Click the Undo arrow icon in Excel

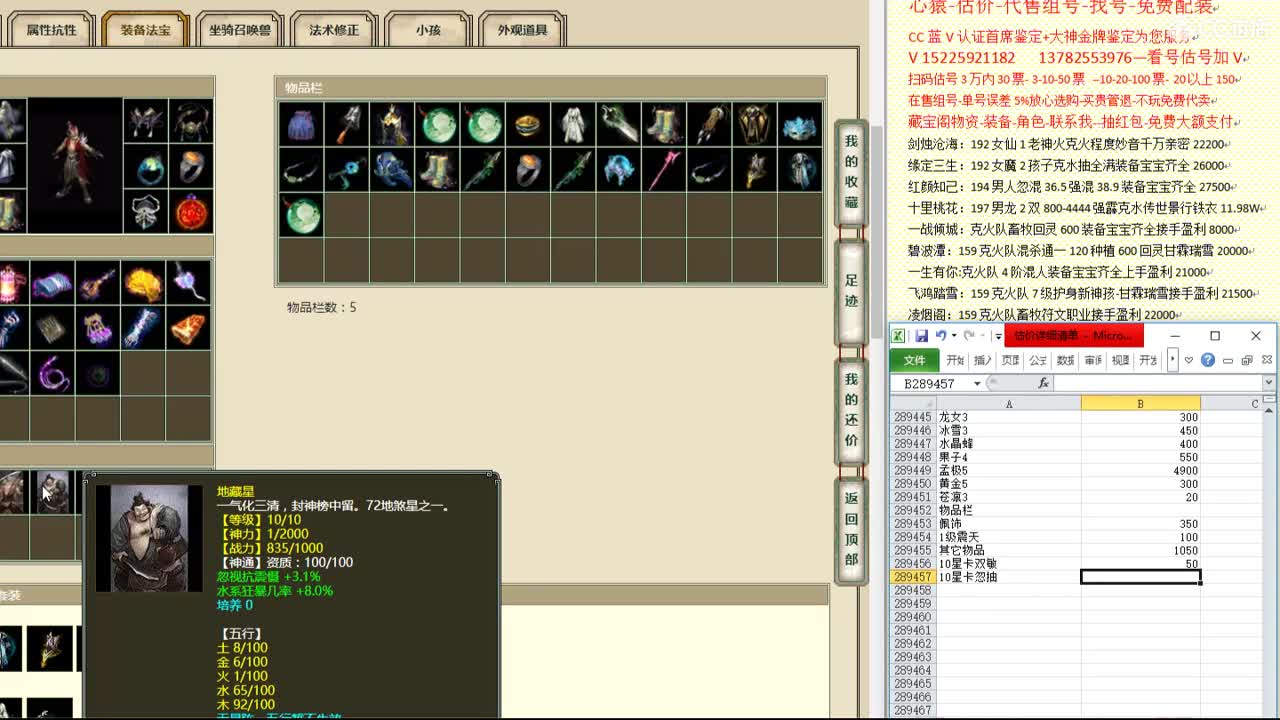coord(940,337)
